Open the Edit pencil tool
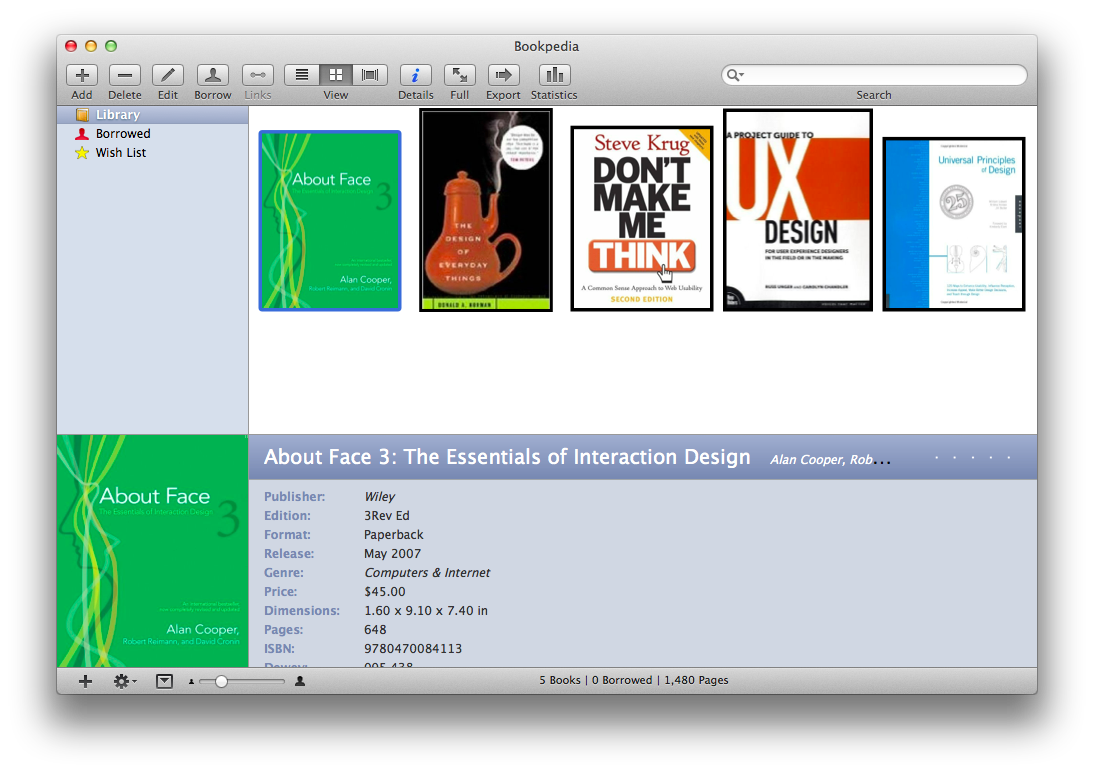Screen dimensions: 1094x773 click(x=167, y=75)
